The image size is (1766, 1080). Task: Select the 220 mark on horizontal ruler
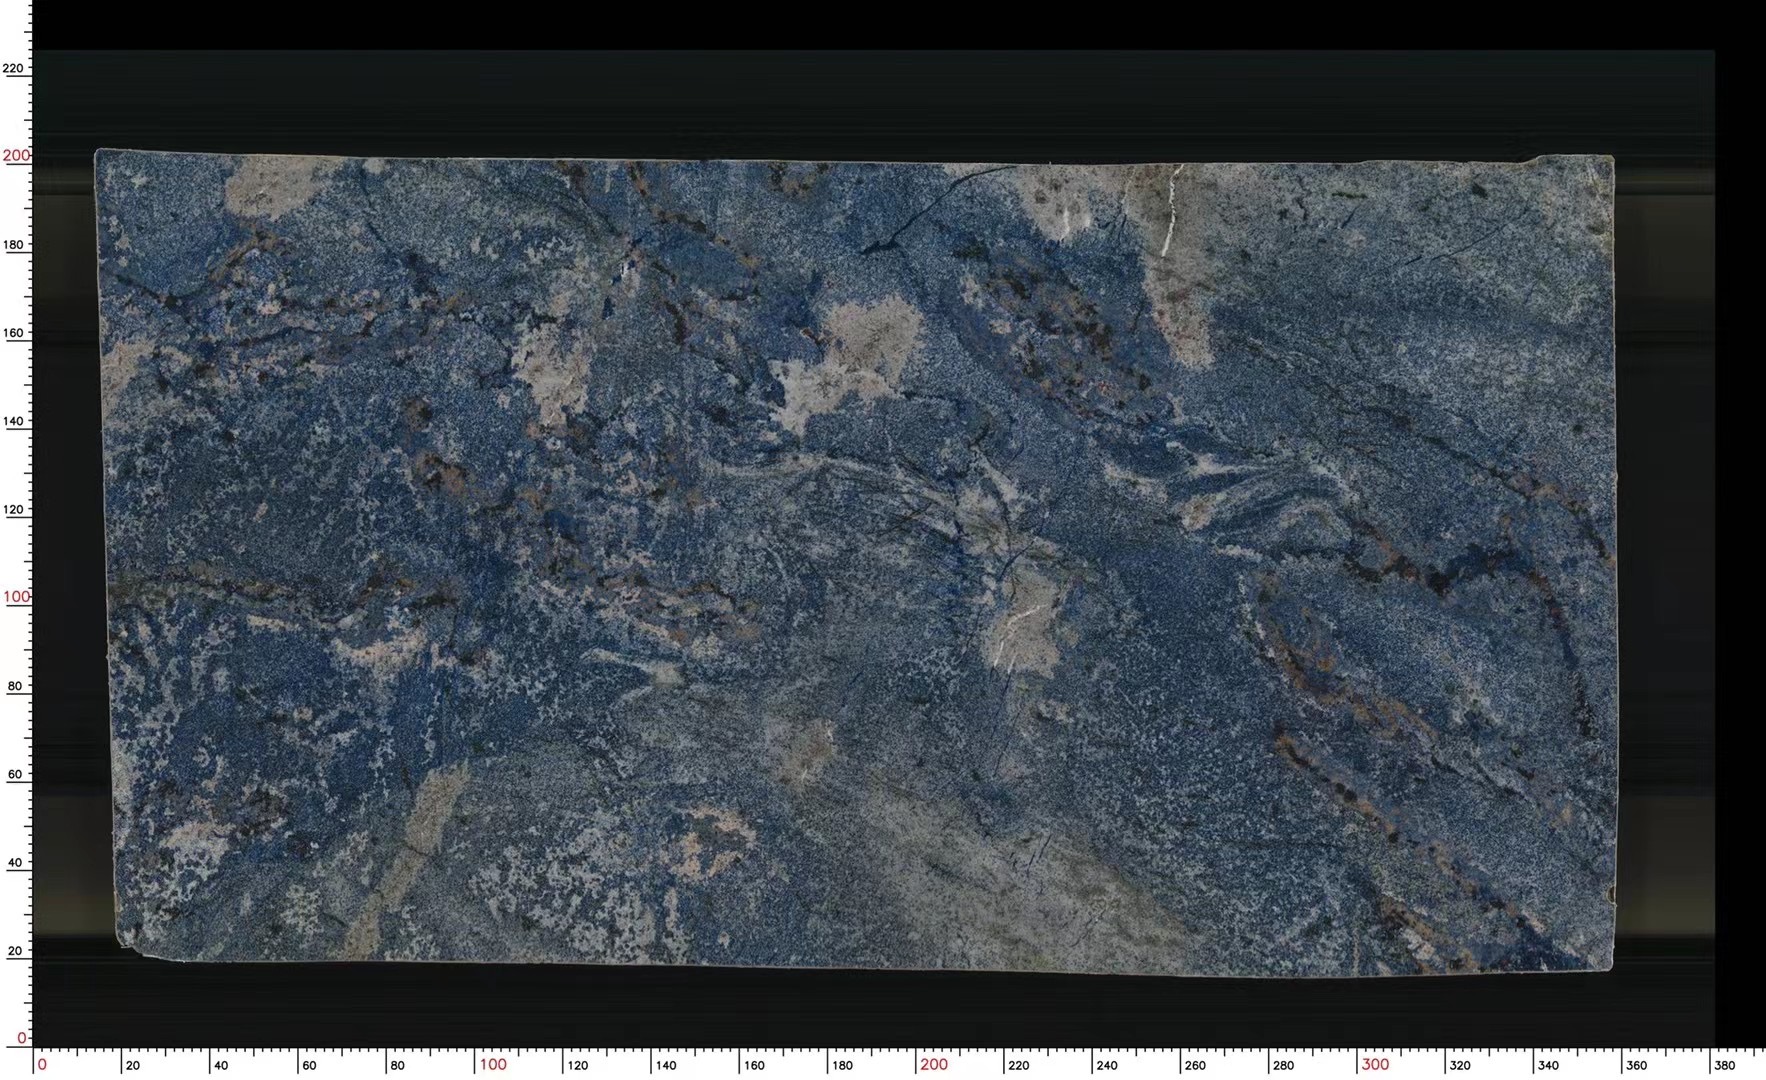point(1018,1066)
